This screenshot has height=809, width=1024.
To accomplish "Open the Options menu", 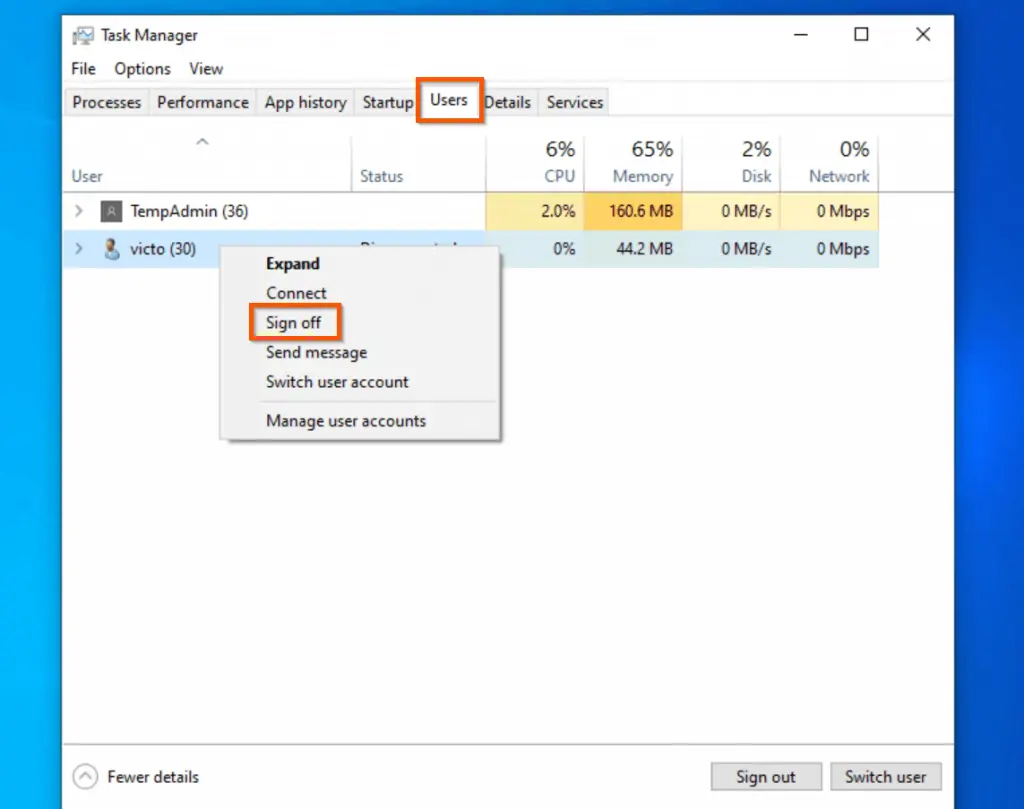I will [141, 68].
